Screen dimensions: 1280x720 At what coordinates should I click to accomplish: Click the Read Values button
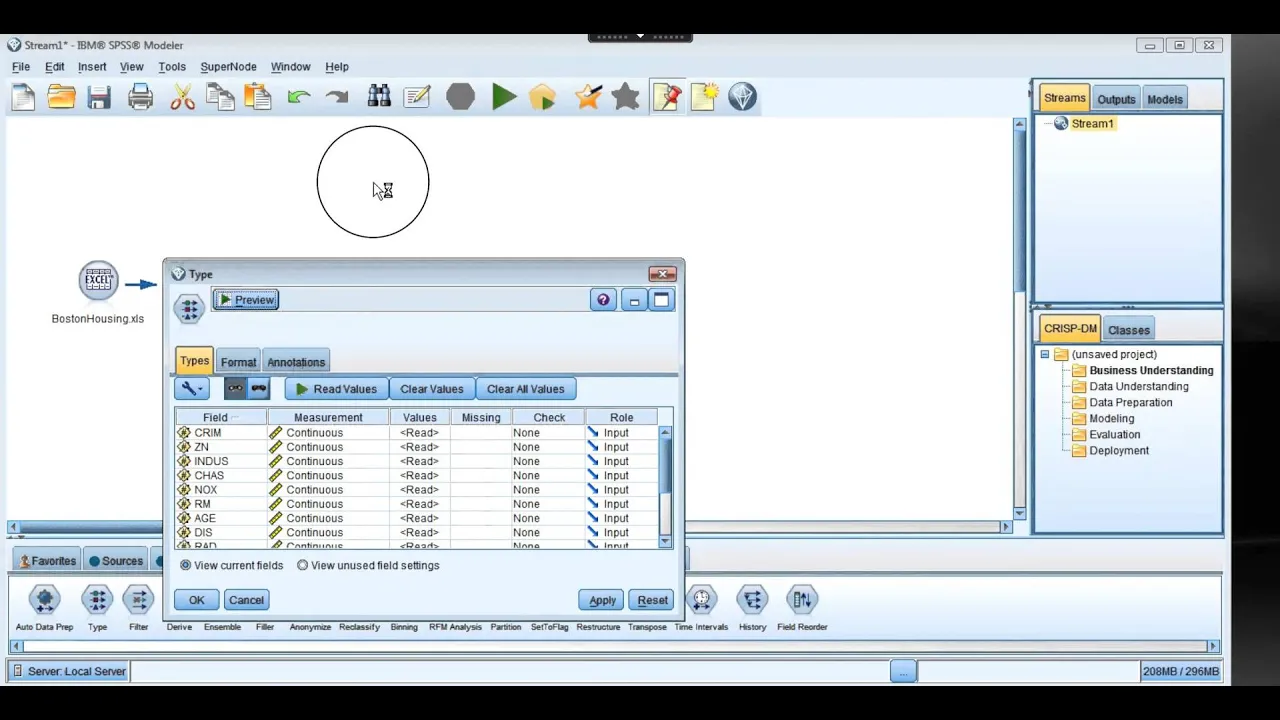pyautogui.click(x=335, y=389)
